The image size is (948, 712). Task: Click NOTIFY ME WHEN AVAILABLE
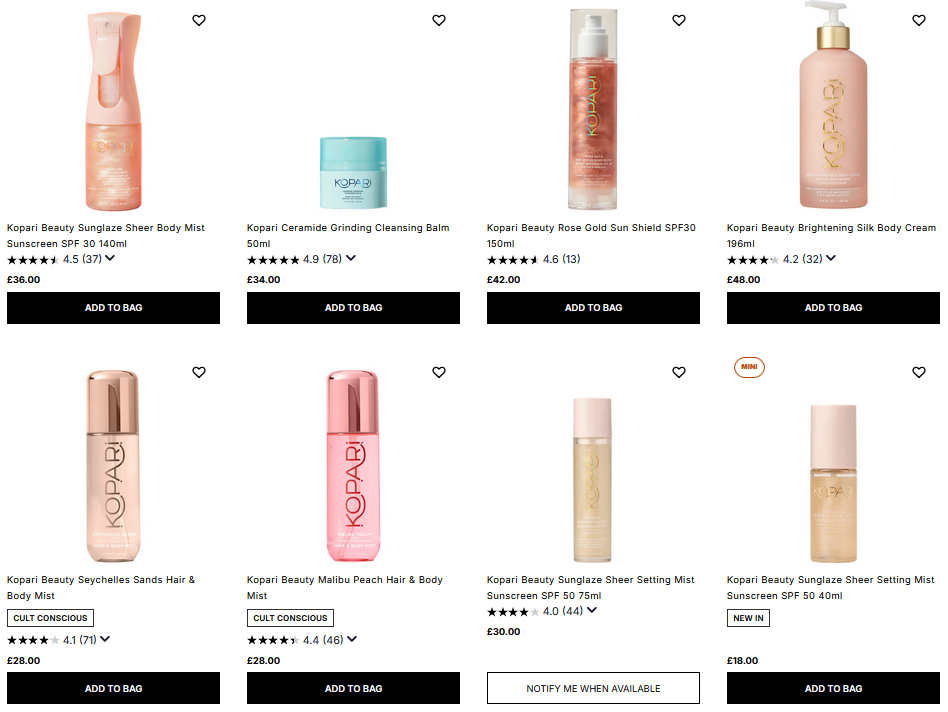click(x=593, y=688)
